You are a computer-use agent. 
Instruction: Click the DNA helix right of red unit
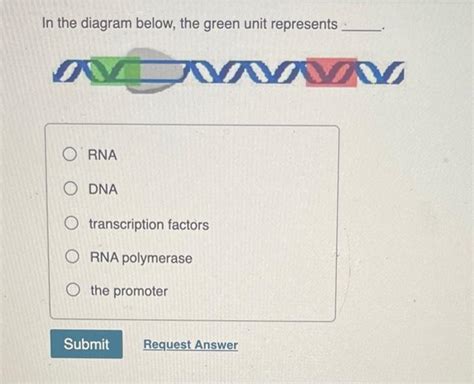pos(381,72)
